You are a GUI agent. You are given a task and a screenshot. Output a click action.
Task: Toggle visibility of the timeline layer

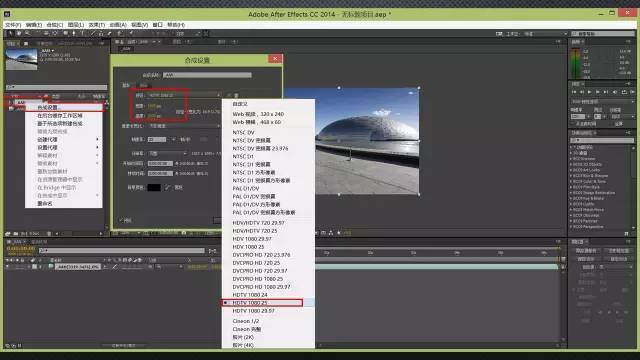pos(8,267)
